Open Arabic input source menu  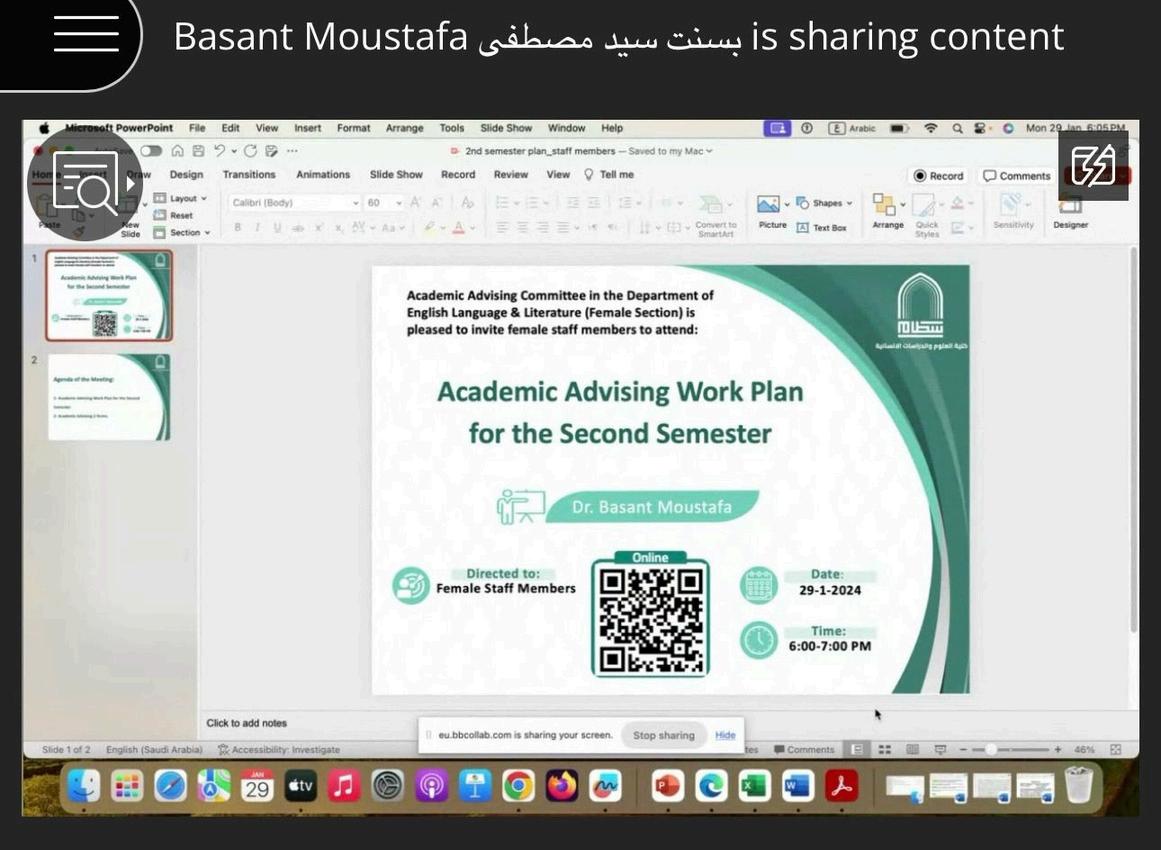click(x=852, y=128)
